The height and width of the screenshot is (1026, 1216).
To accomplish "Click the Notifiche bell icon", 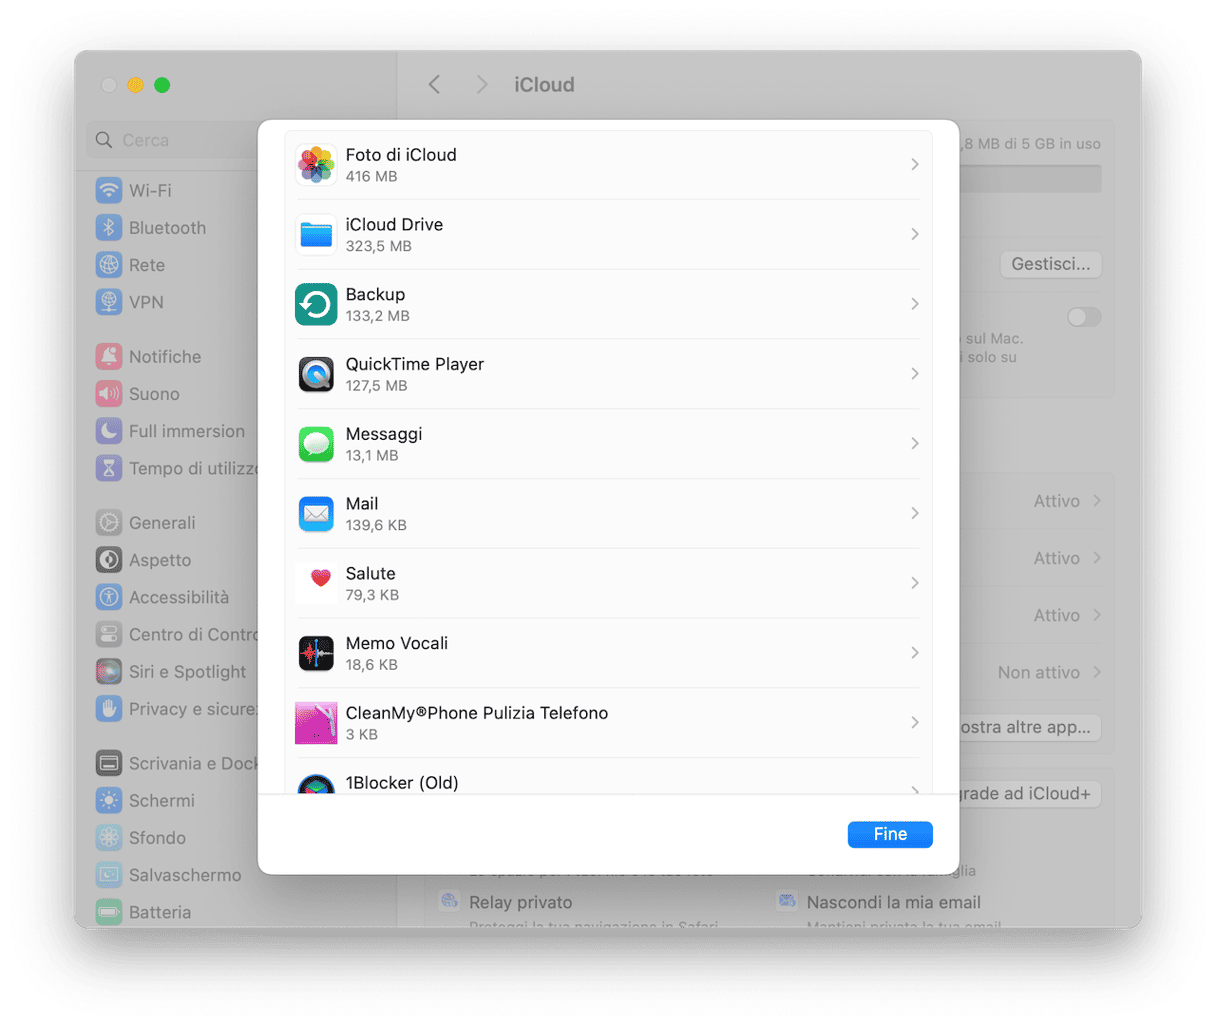I will [109, 356].
